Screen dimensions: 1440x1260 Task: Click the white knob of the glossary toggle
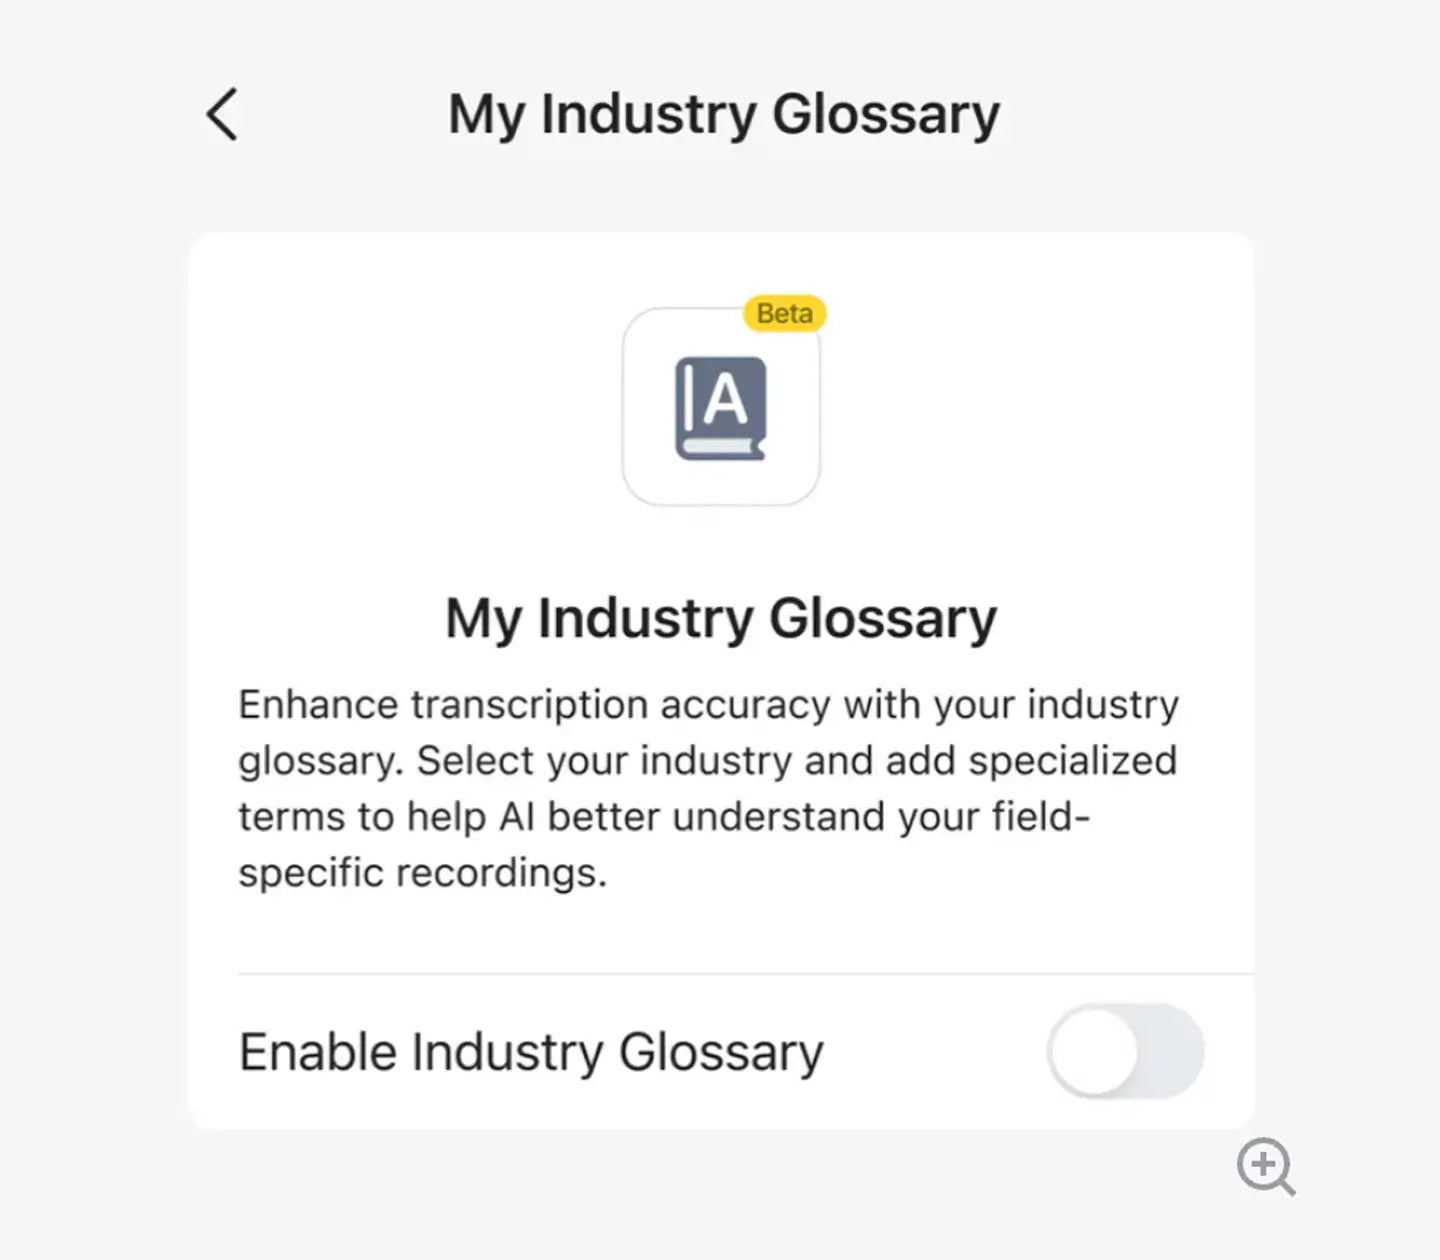1095,1052
